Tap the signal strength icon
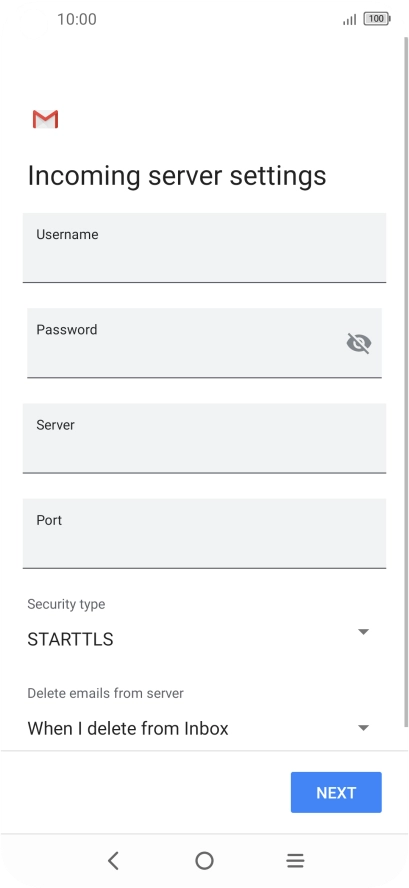409x888 pixels. click(350, 19)
